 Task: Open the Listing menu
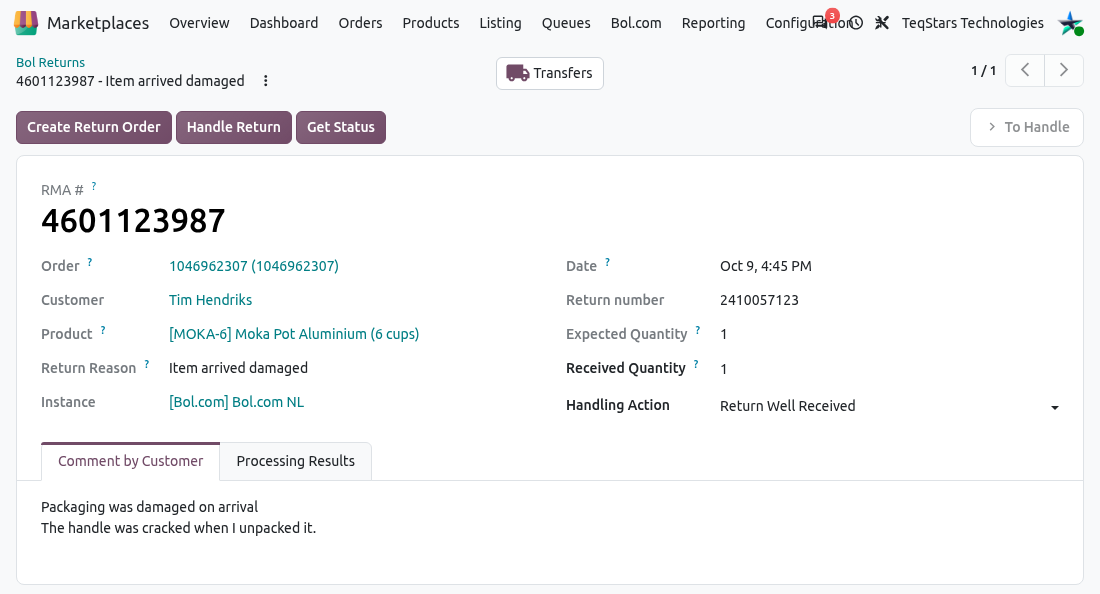[x=500, y=23]
